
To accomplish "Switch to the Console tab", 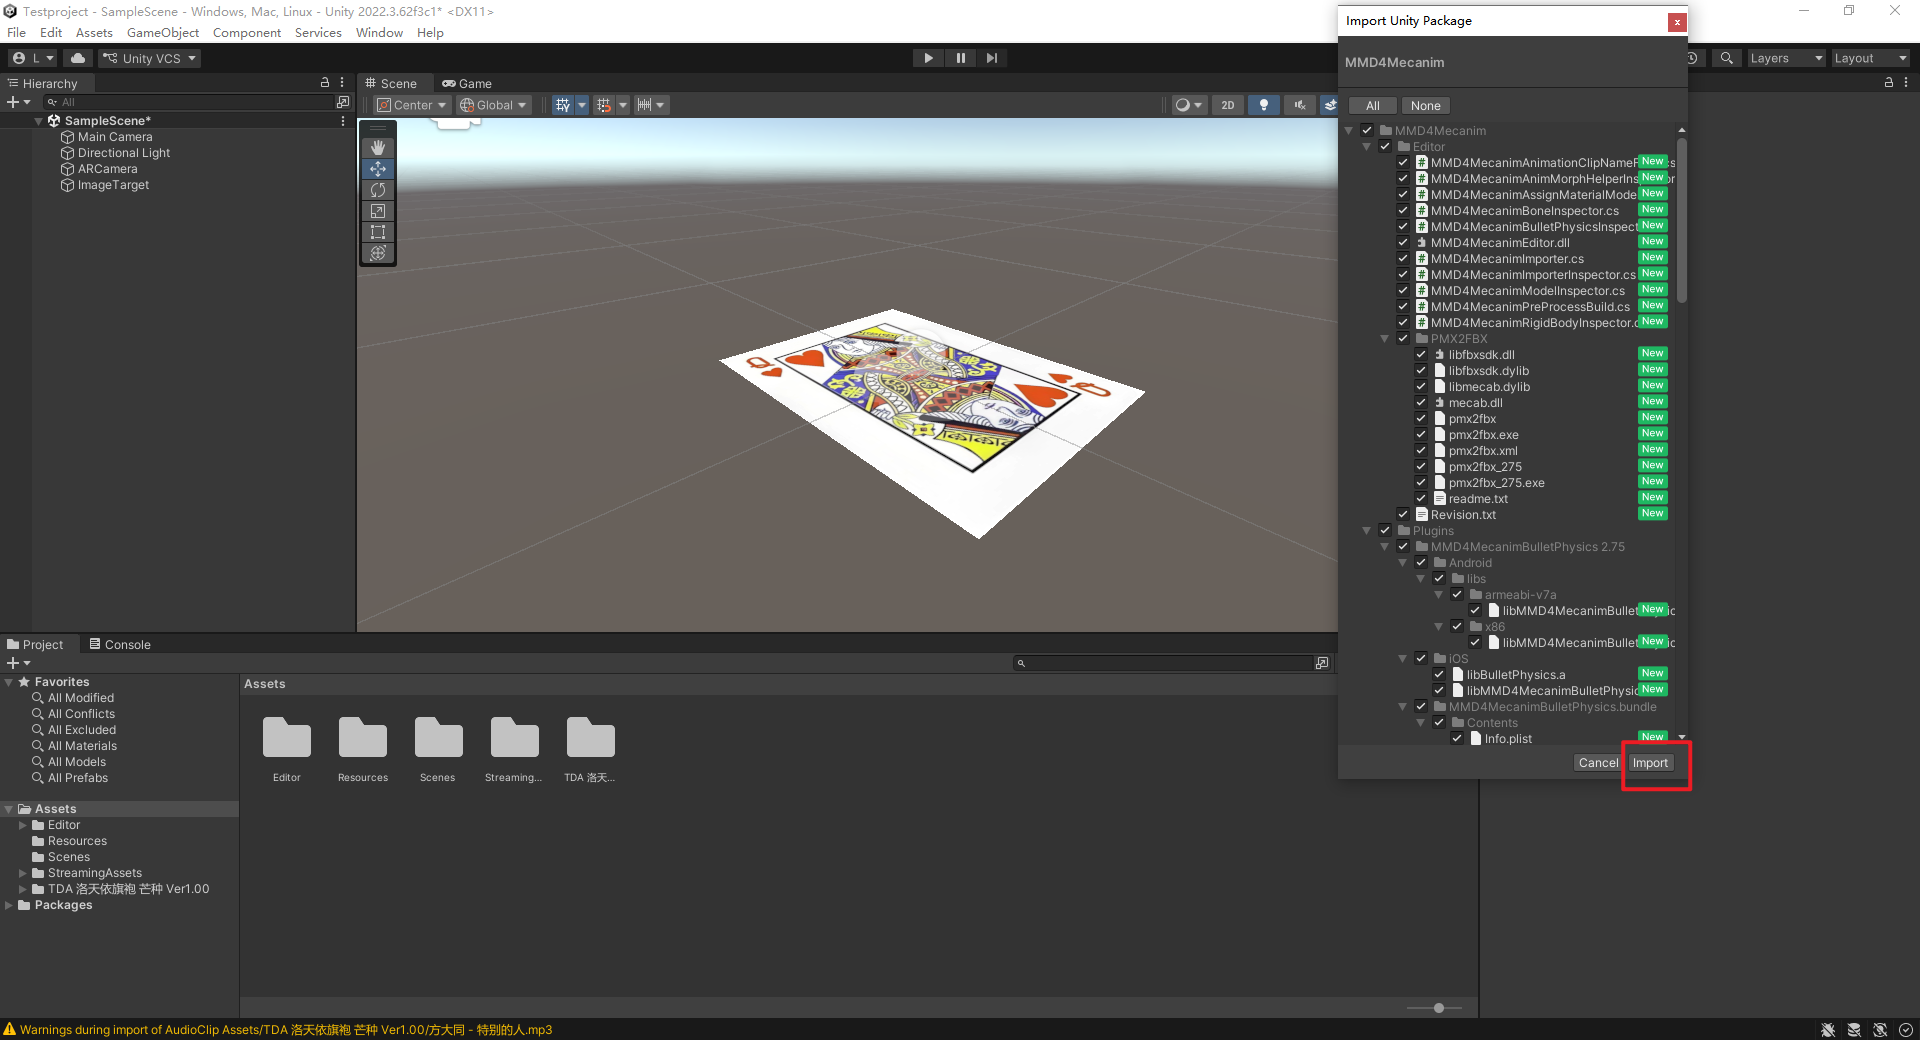I will (x=120, y=645).
